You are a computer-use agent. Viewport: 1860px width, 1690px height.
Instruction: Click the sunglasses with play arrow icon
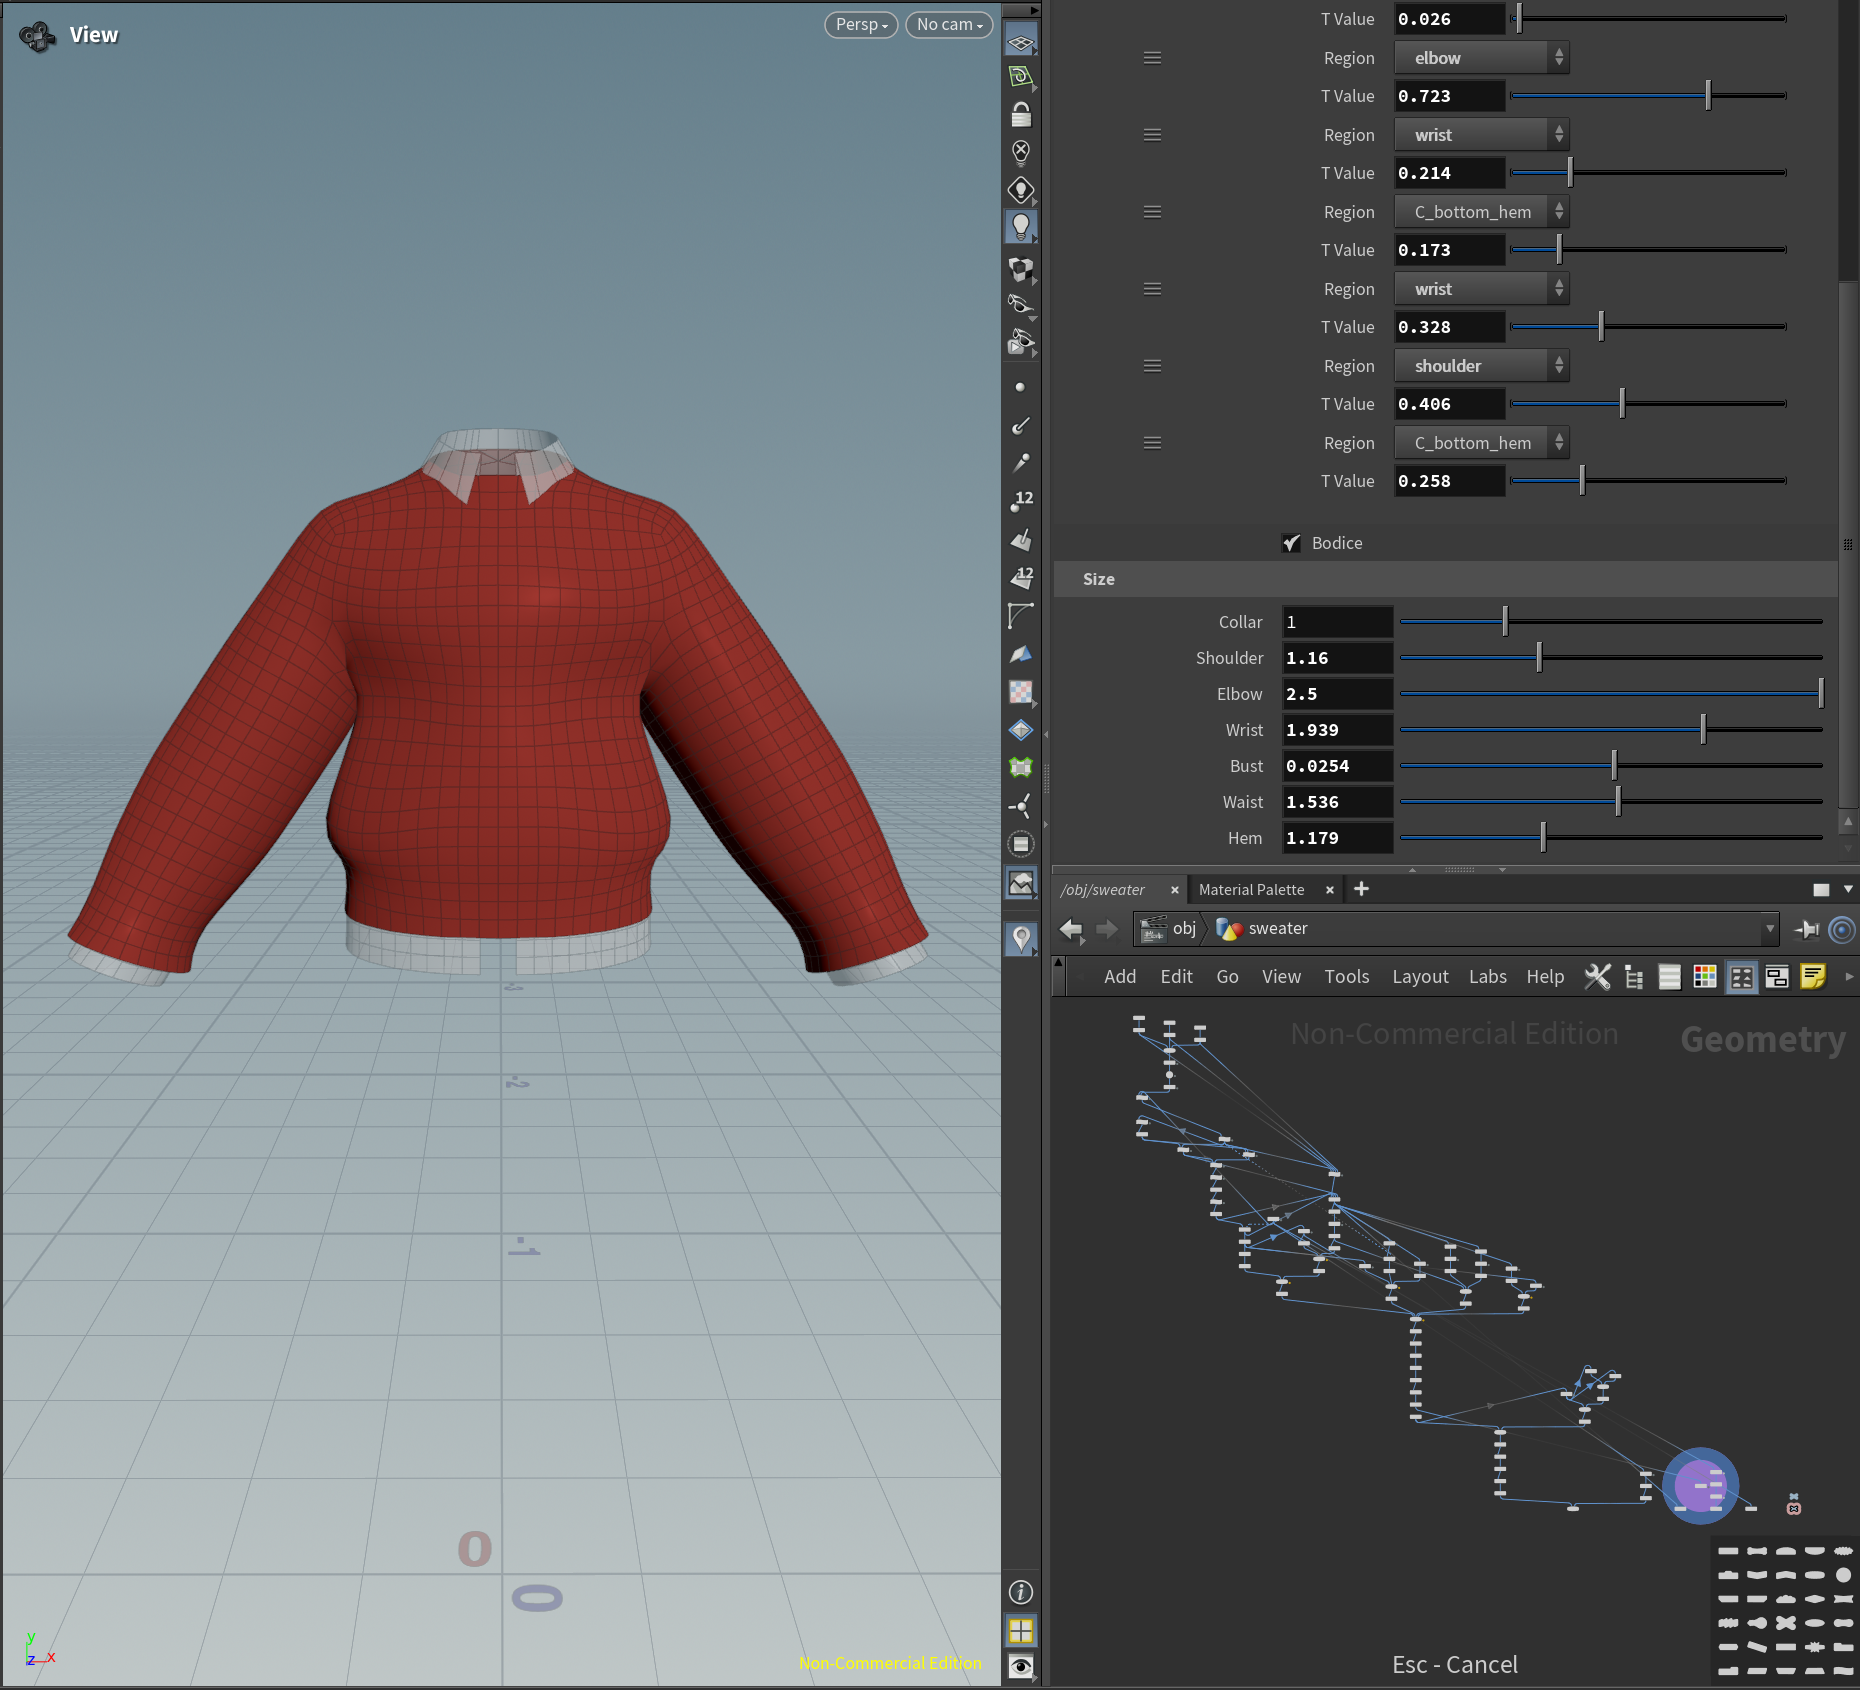coord(1020,342)
